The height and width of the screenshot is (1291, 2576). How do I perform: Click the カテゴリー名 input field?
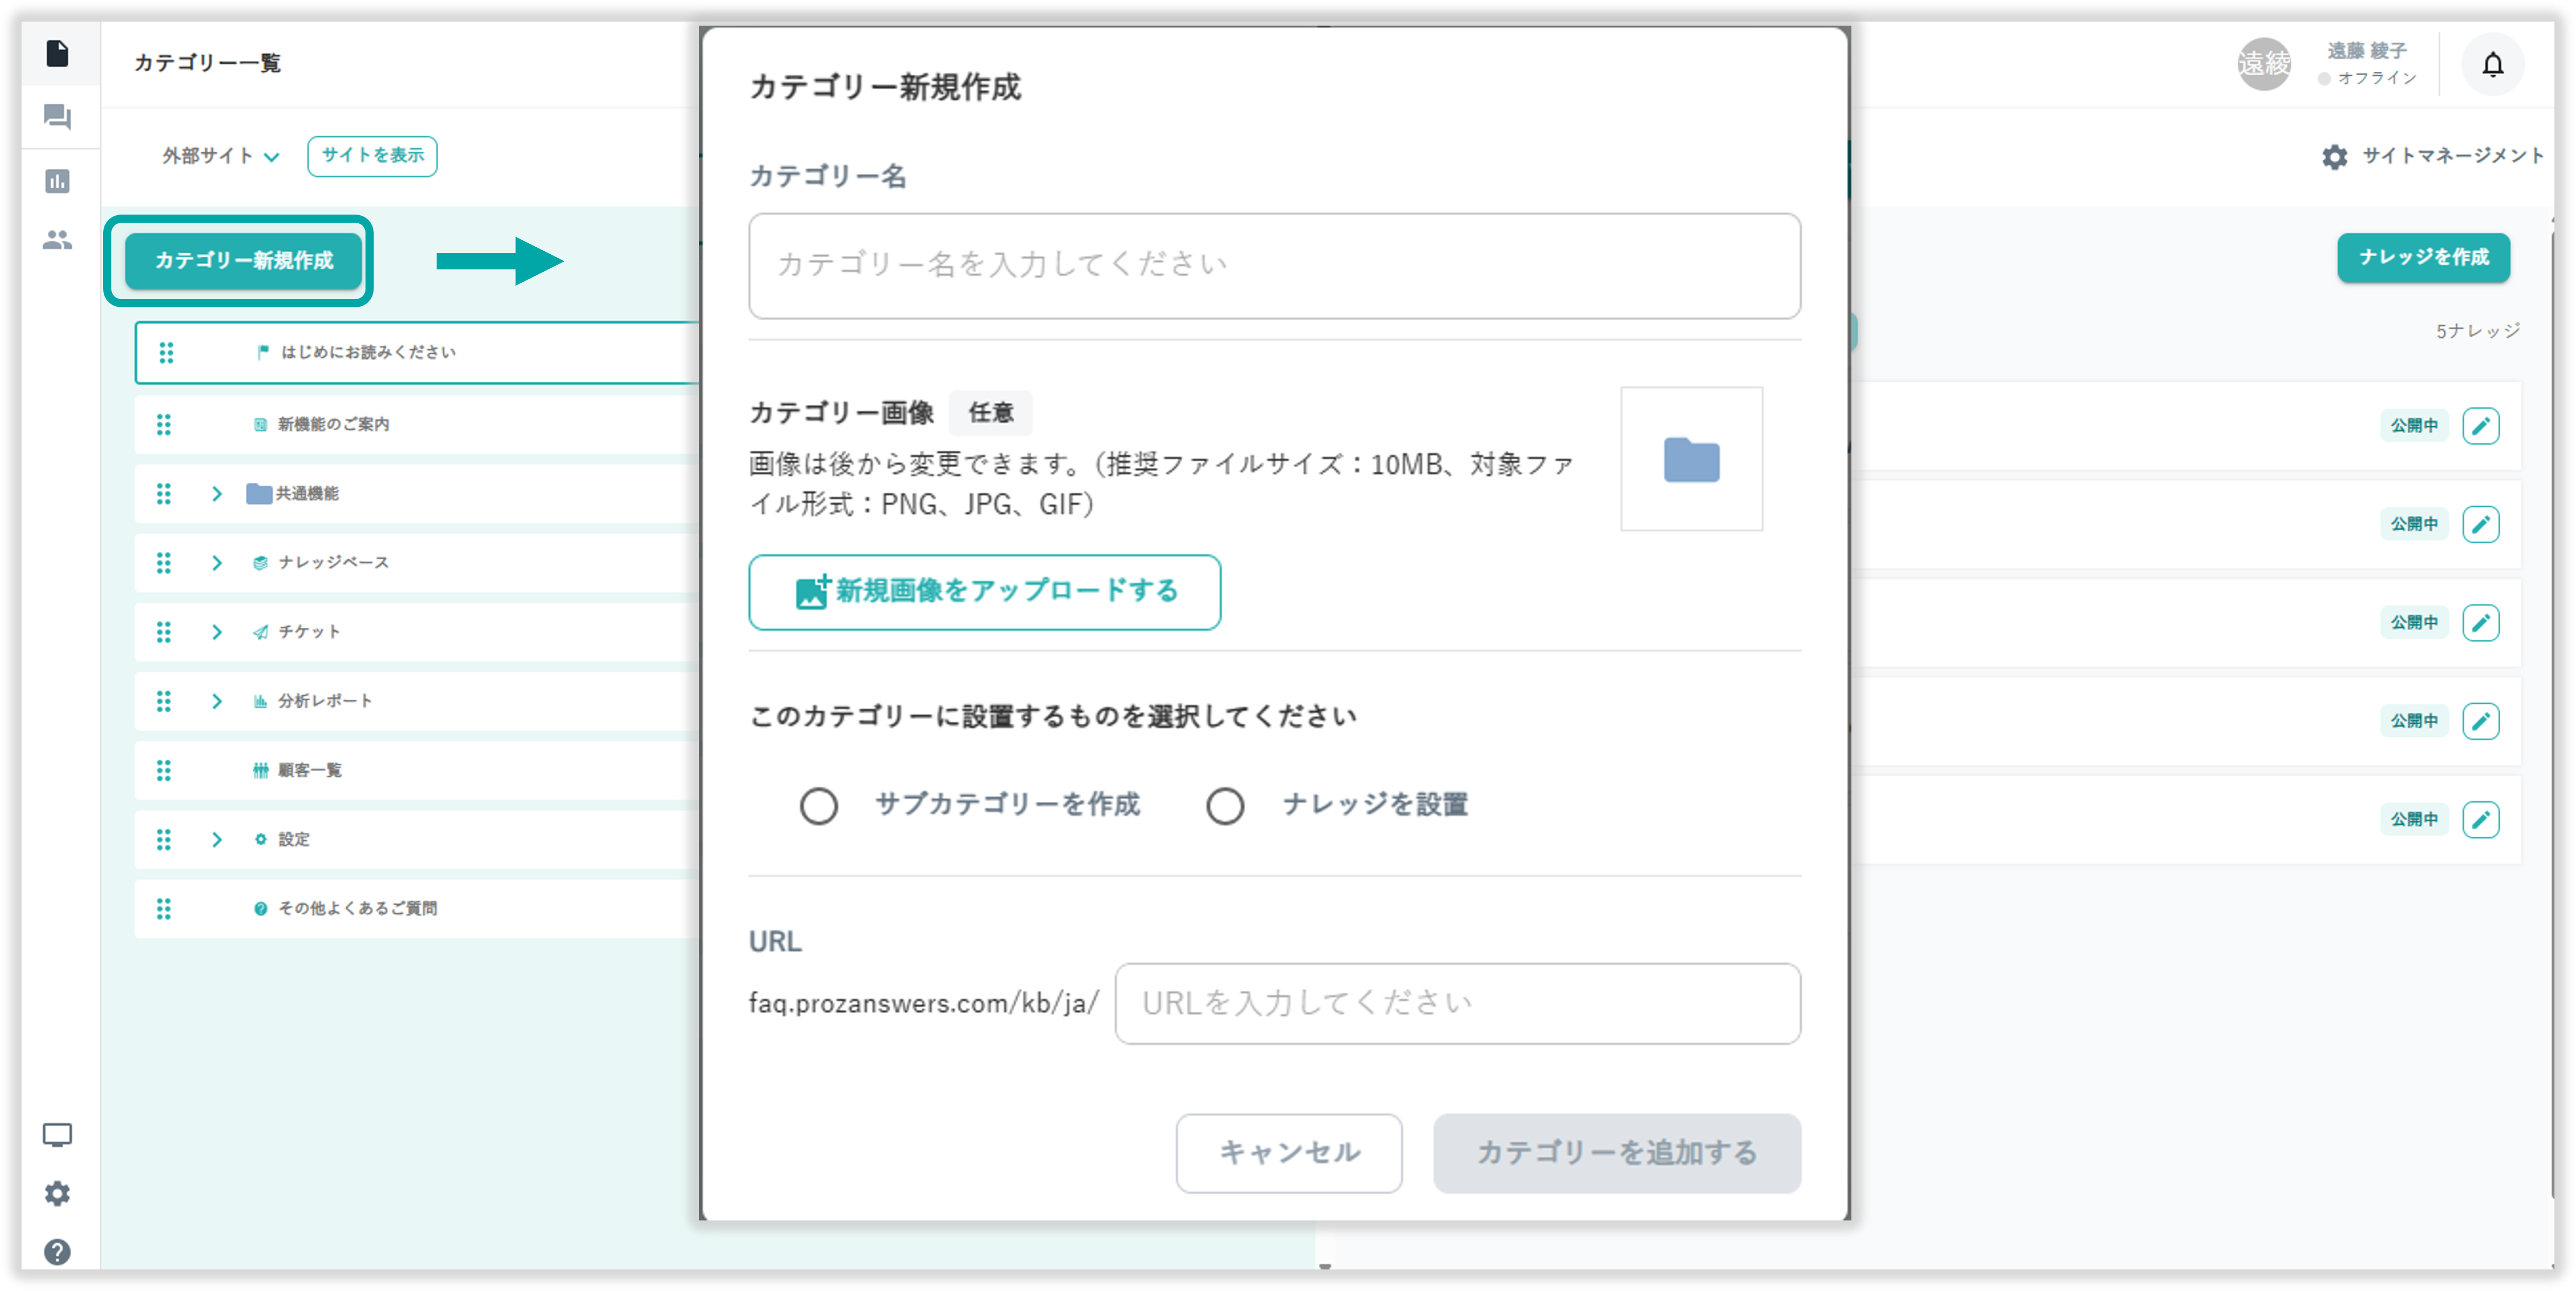tap(1274, 265)
